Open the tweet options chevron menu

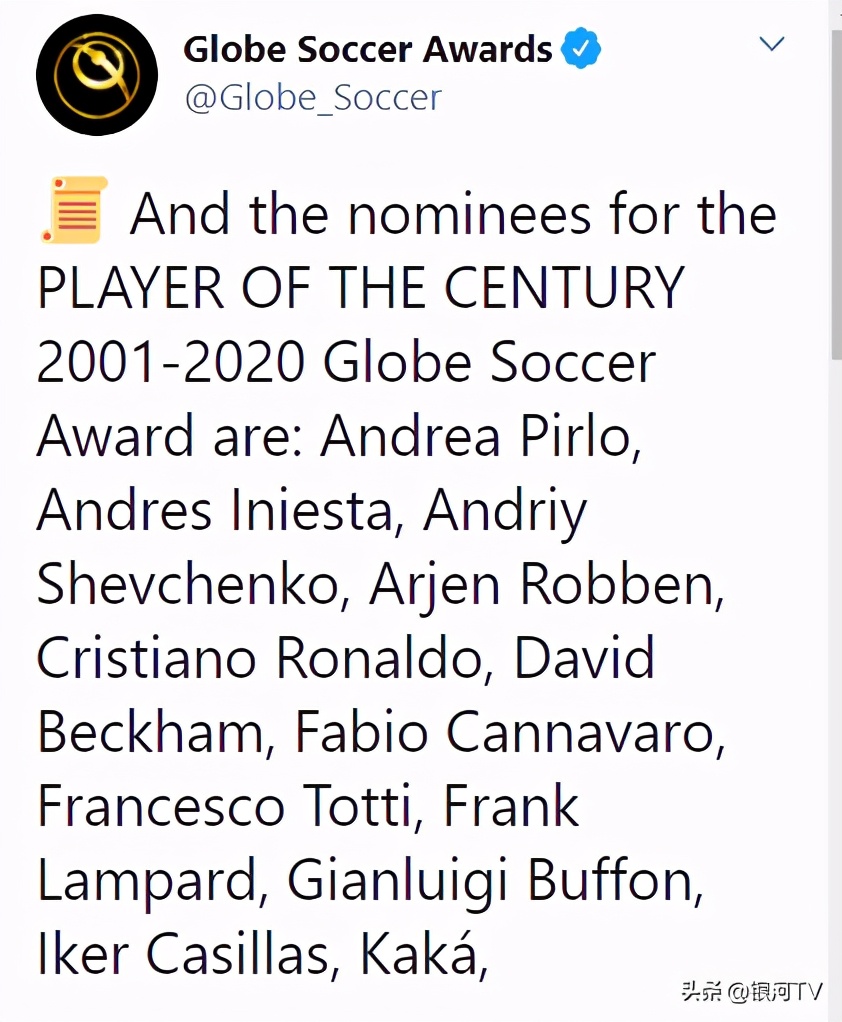(x=772, y=44)
